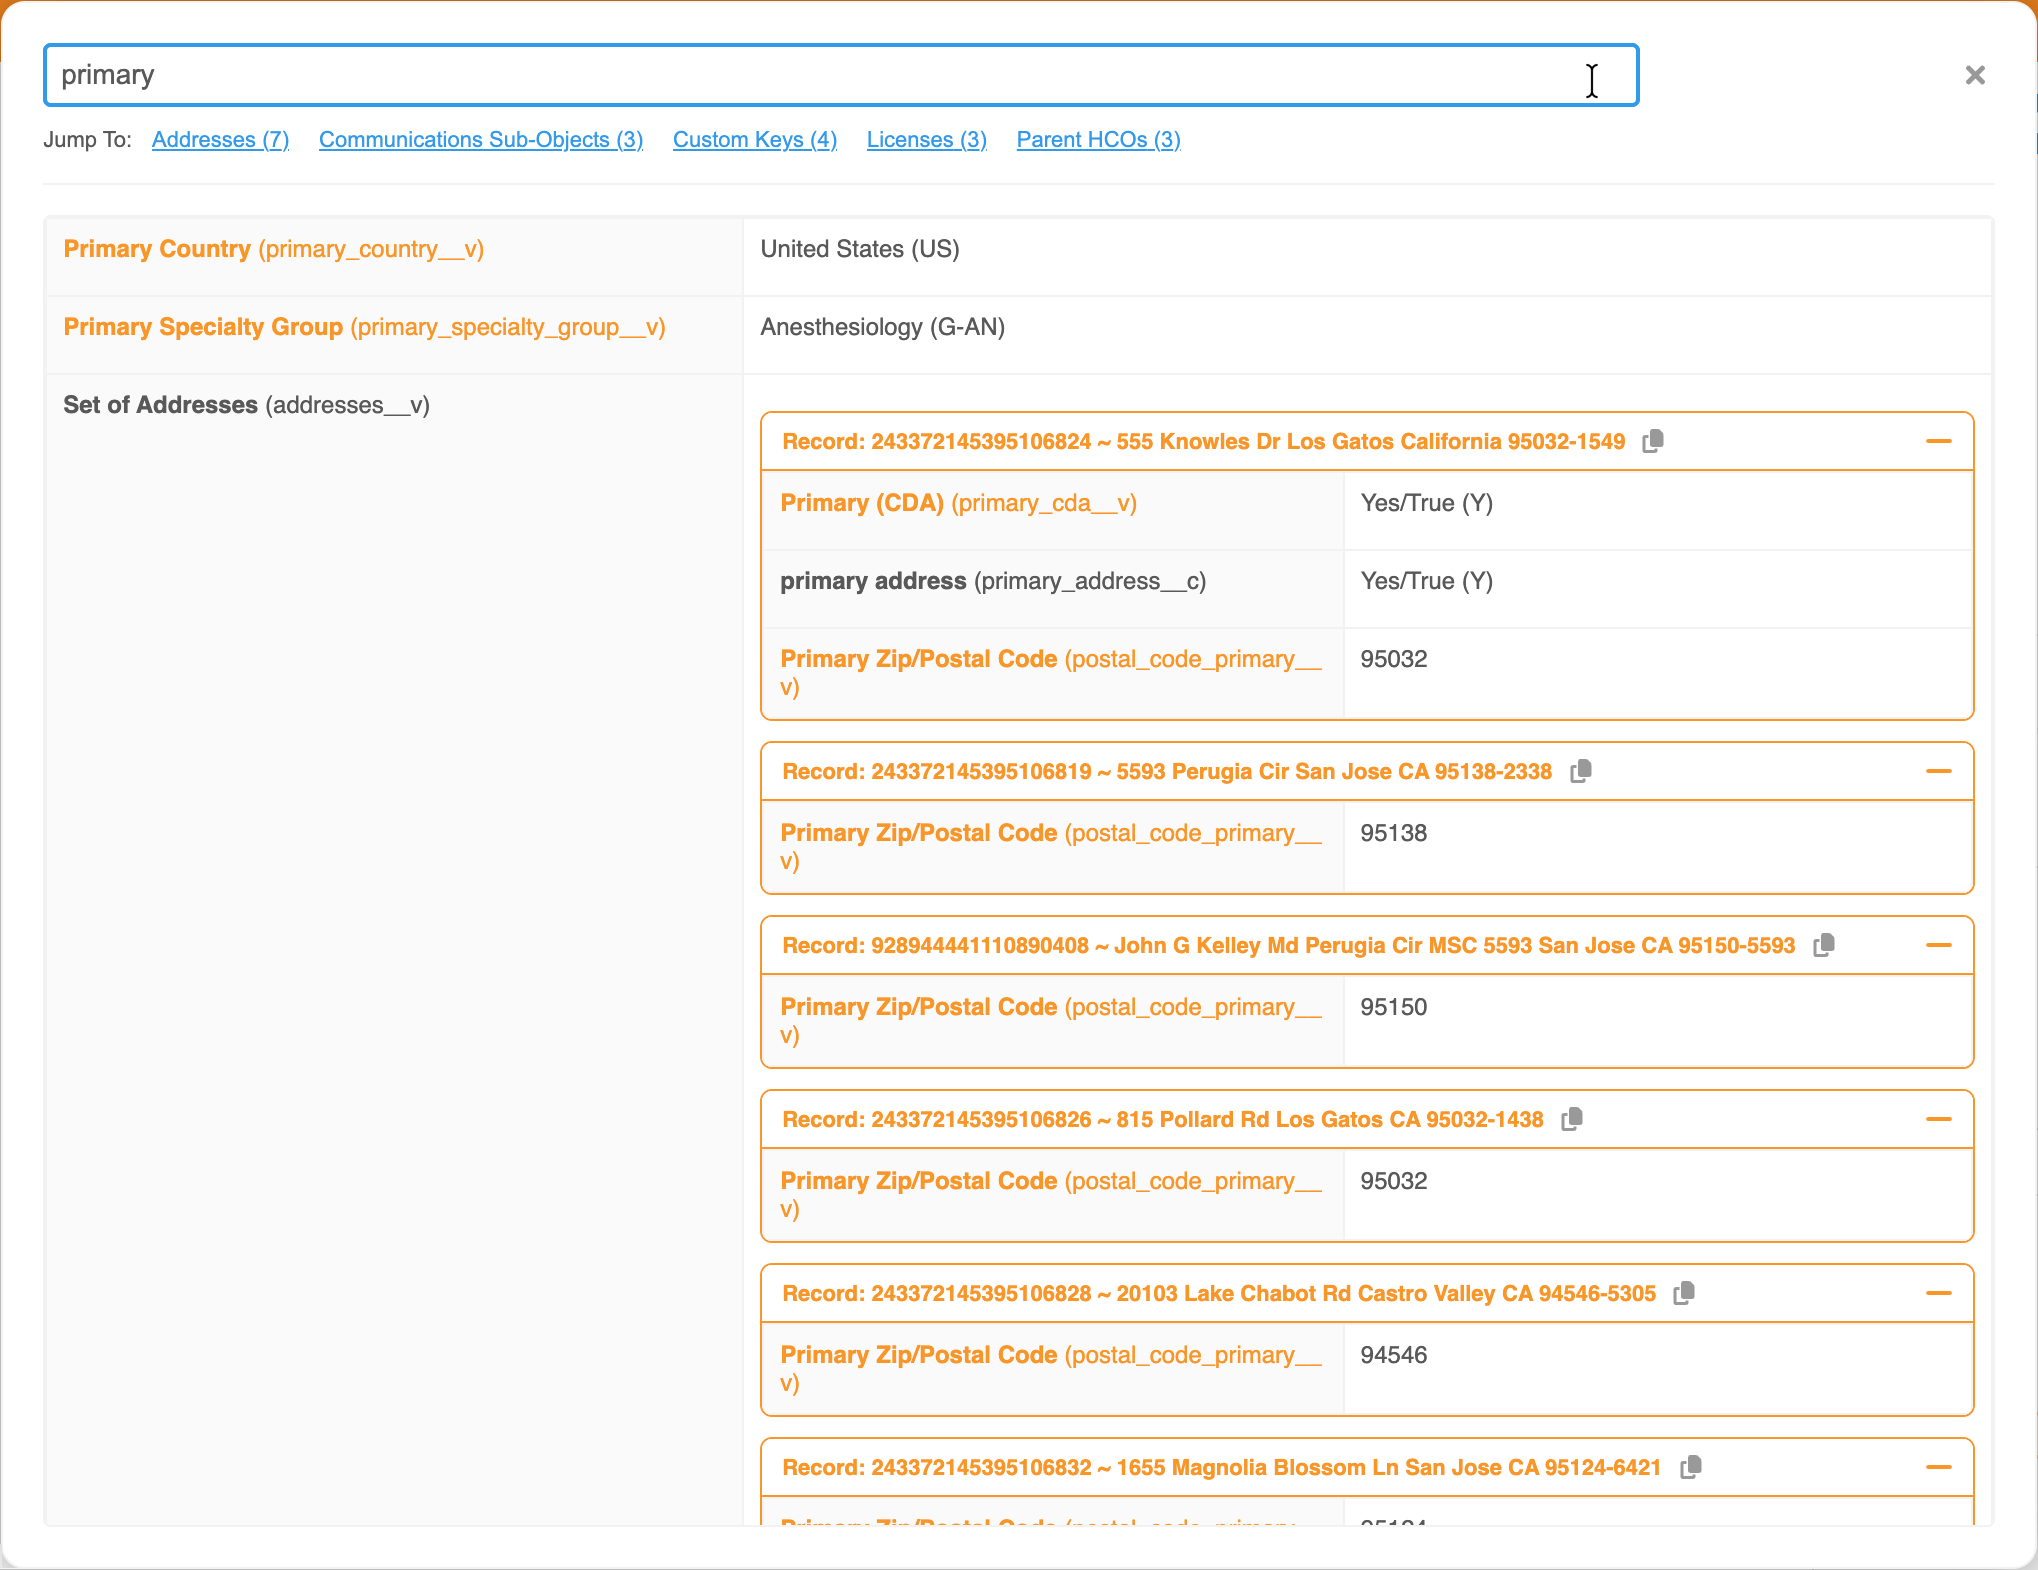Screen dimensions: 2038x1570
Task: Jump to Licenses (3)
Action: (x=927, y=140)
